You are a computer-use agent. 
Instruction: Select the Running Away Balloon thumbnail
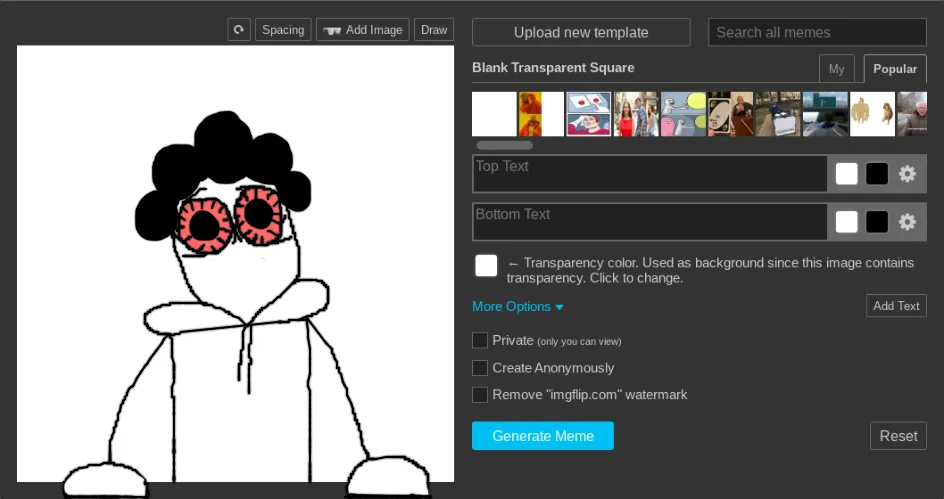683,114
